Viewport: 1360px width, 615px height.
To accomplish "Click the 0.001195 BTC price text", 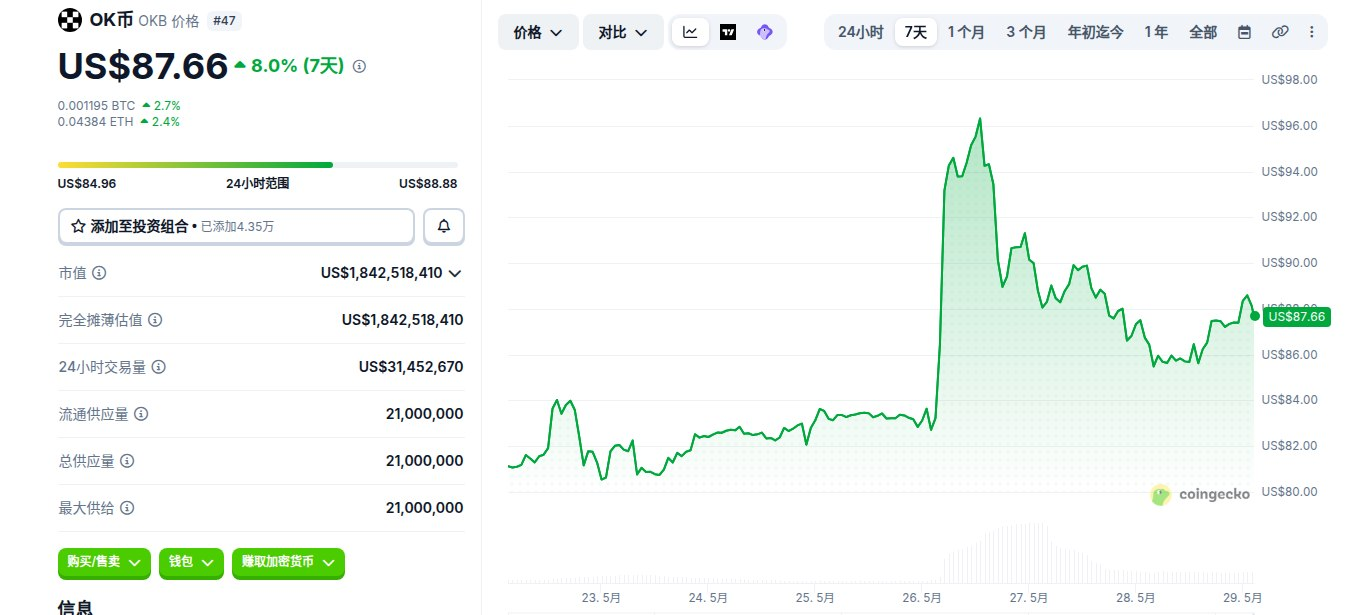I will coord(96,105).
